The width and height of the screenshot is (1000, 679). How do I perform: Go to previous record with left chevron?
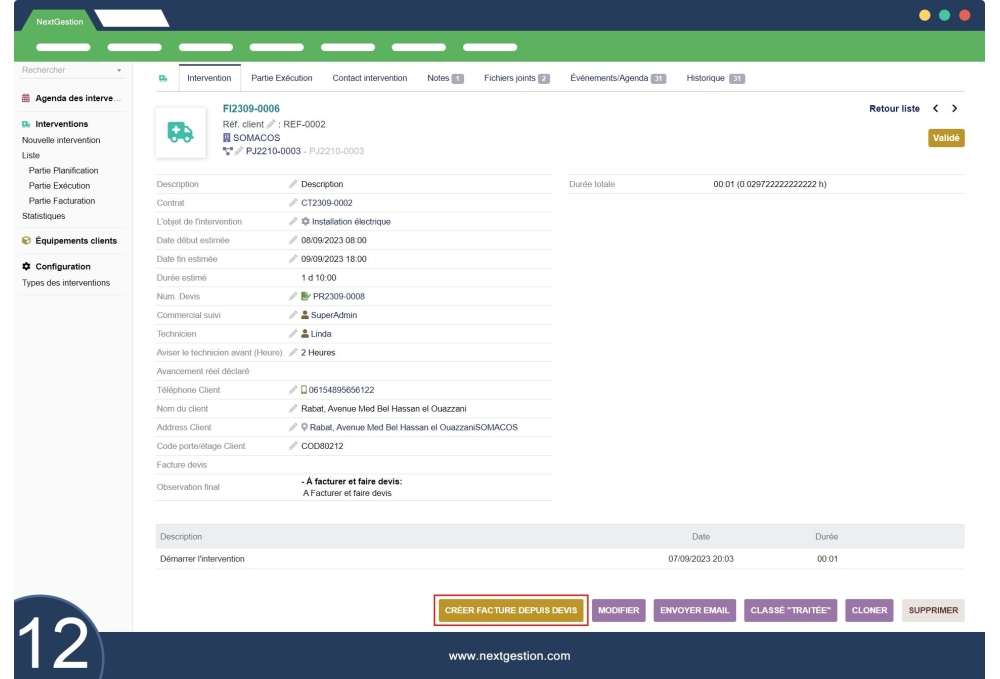coord(935,108)
